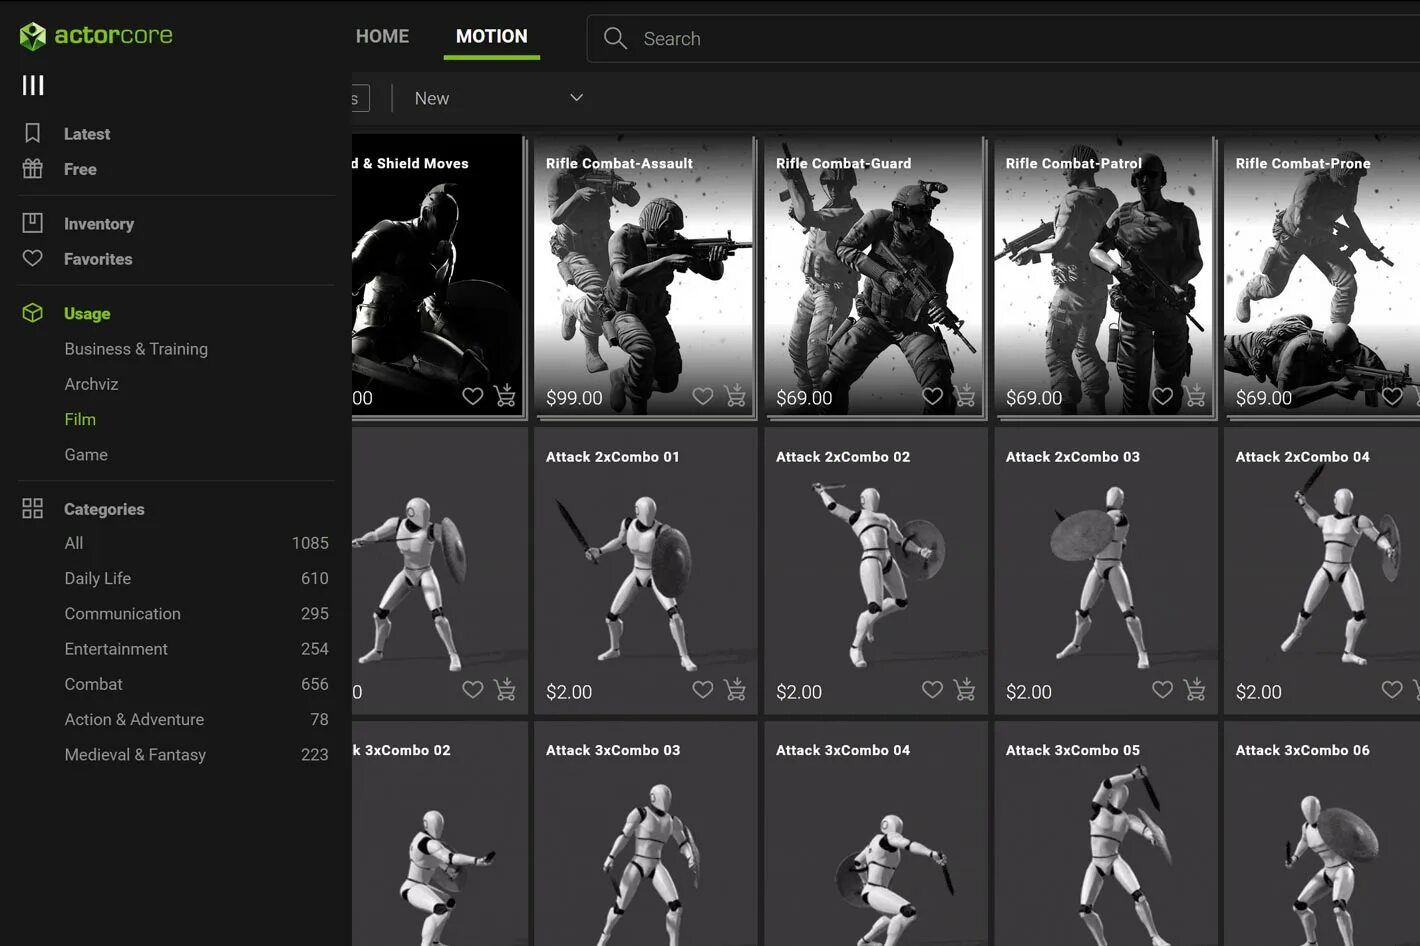This screenshot has width=1420, height=946.
Task: Open the Latest section
Action: point(87,134)
